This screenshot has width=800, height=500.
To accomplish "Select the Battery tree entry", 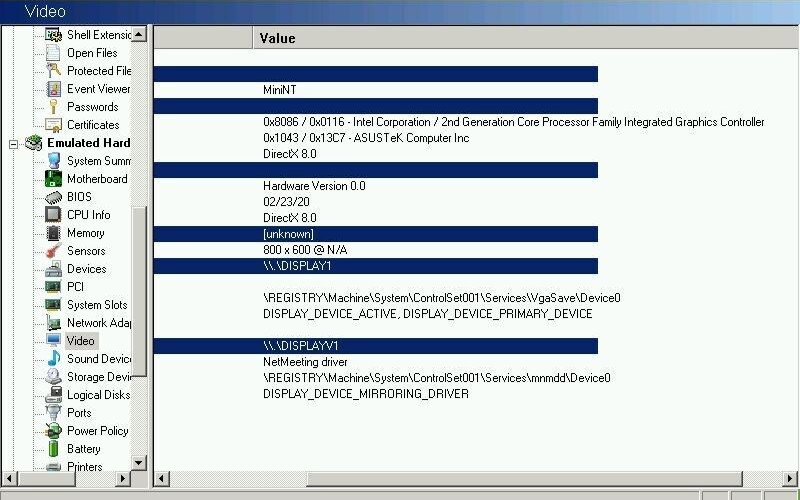I will click(83, 448).
